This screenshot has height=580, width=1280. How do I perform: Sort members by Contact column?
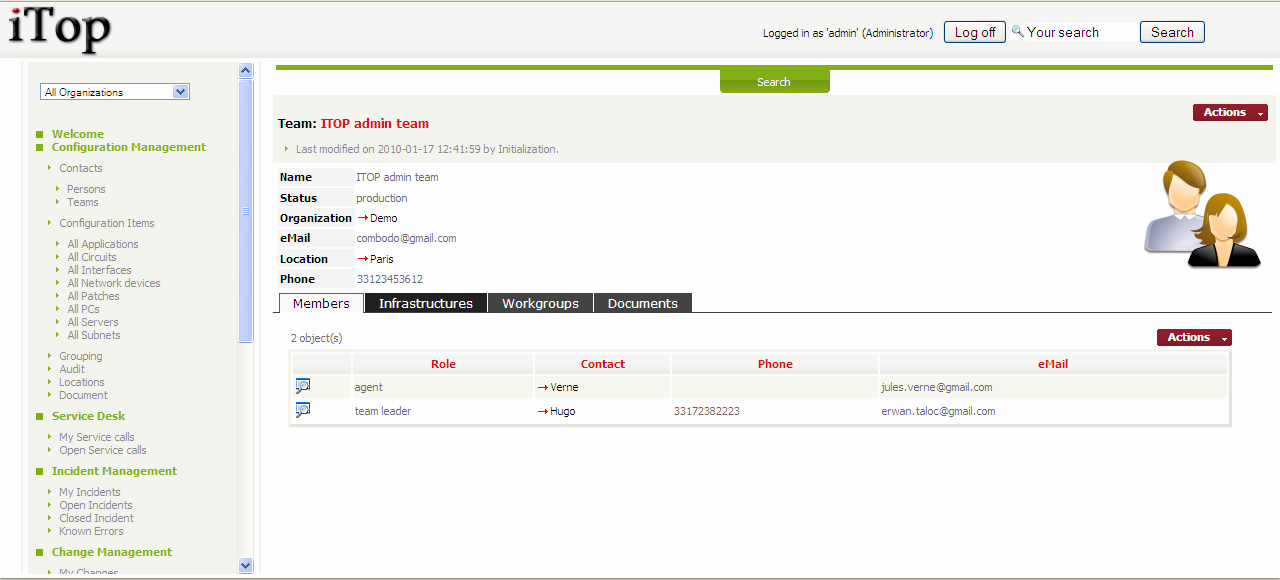pos(603,364)
